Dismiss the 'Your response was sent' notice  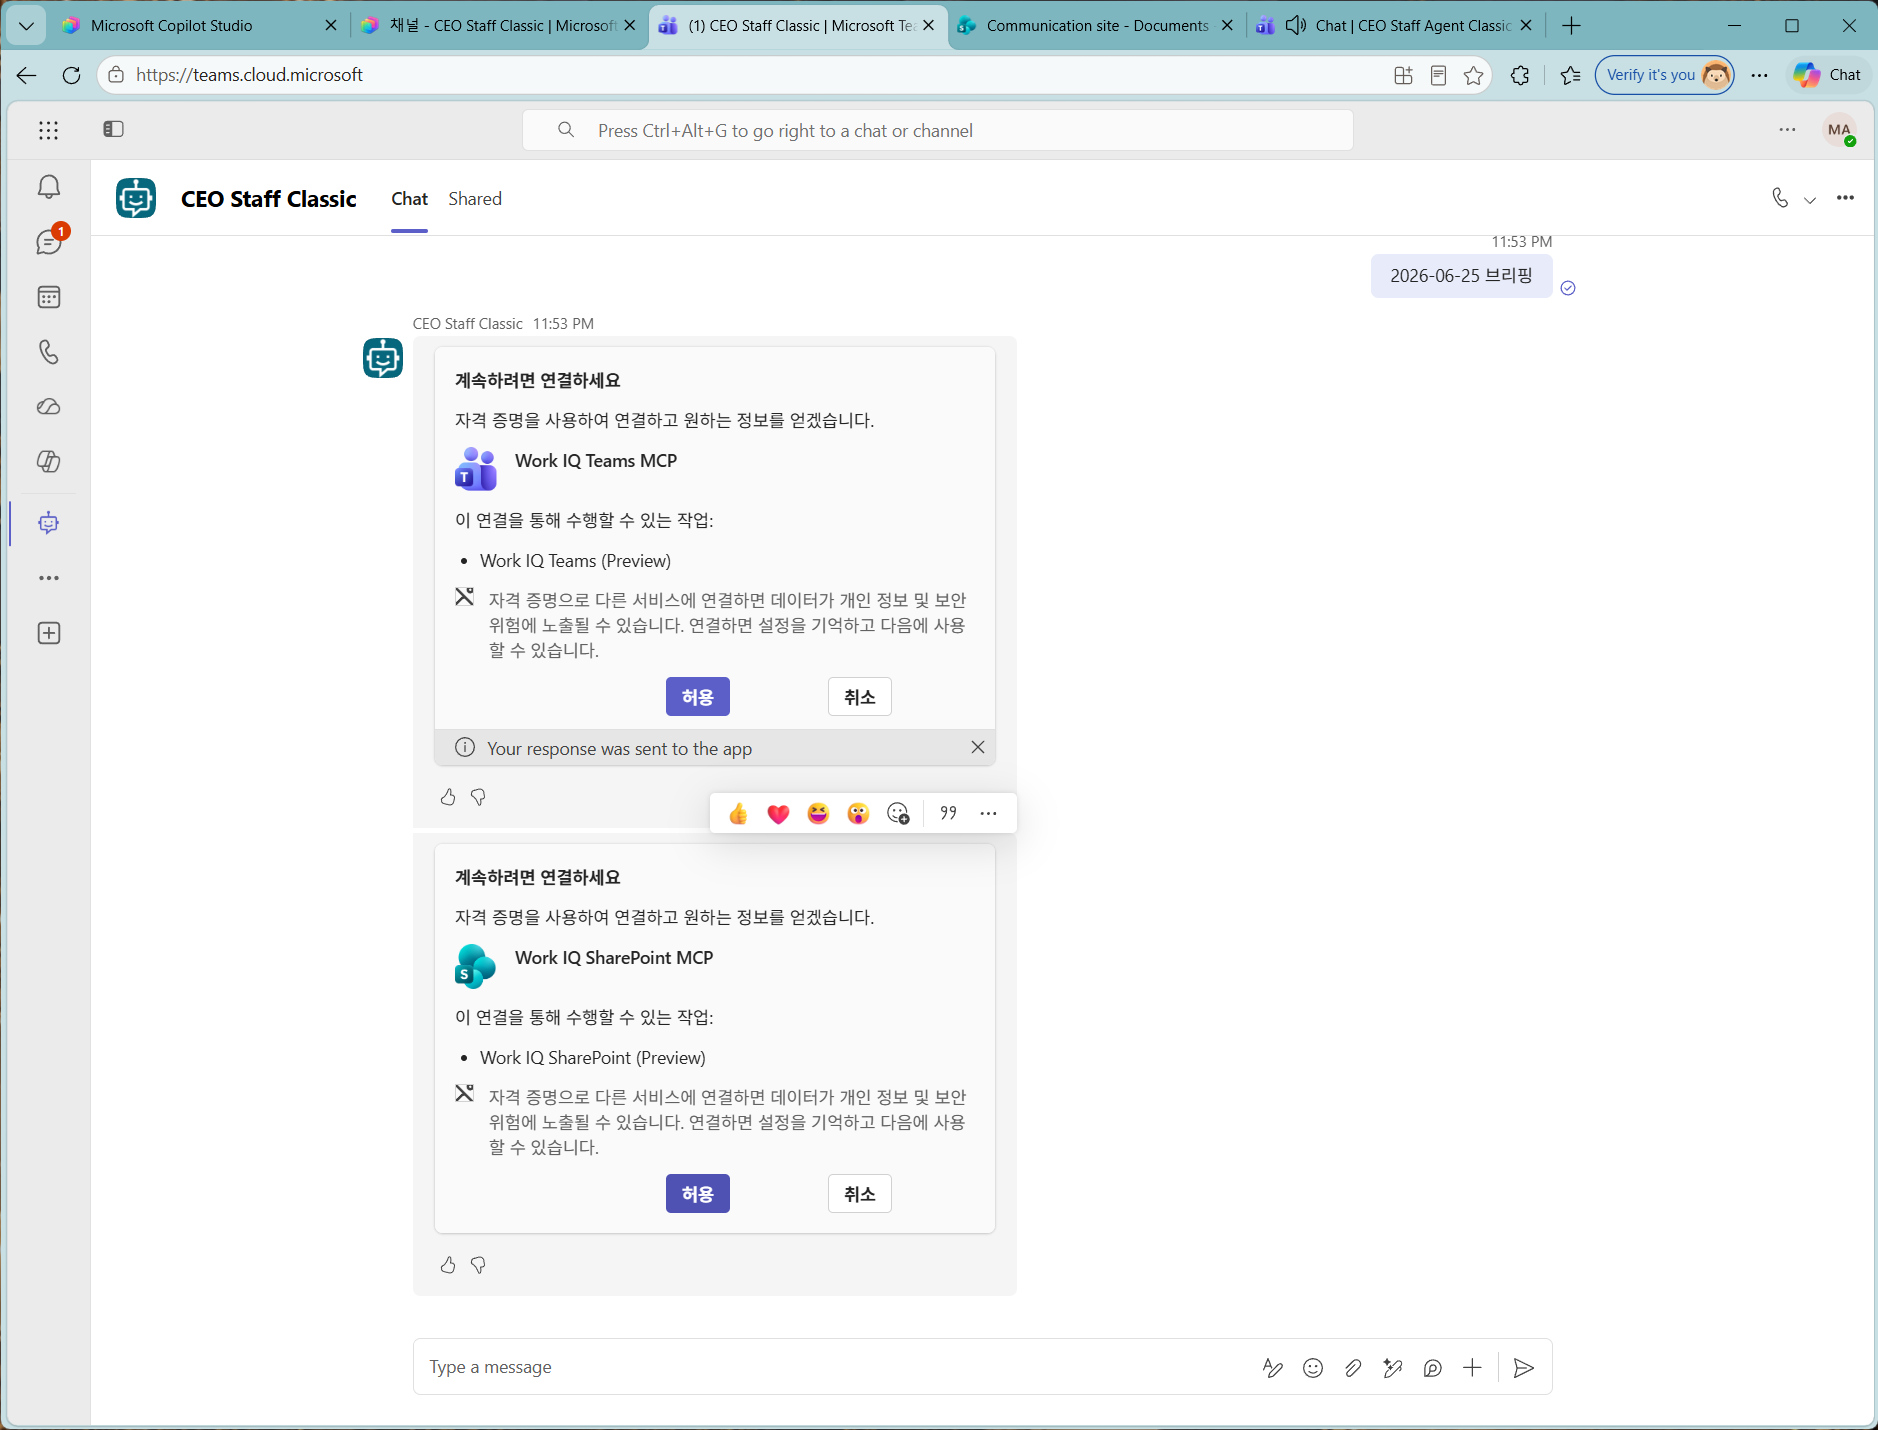pyautogui.click(x=977, y=747)
